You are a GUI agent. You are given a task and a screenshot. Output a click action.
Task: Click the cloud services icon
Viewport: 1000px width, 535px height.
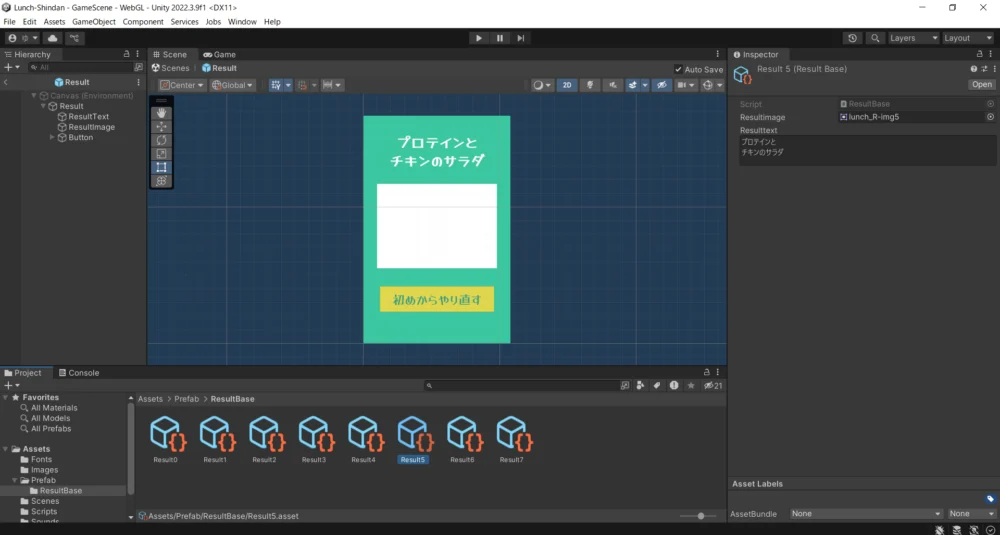coord(53,38)
